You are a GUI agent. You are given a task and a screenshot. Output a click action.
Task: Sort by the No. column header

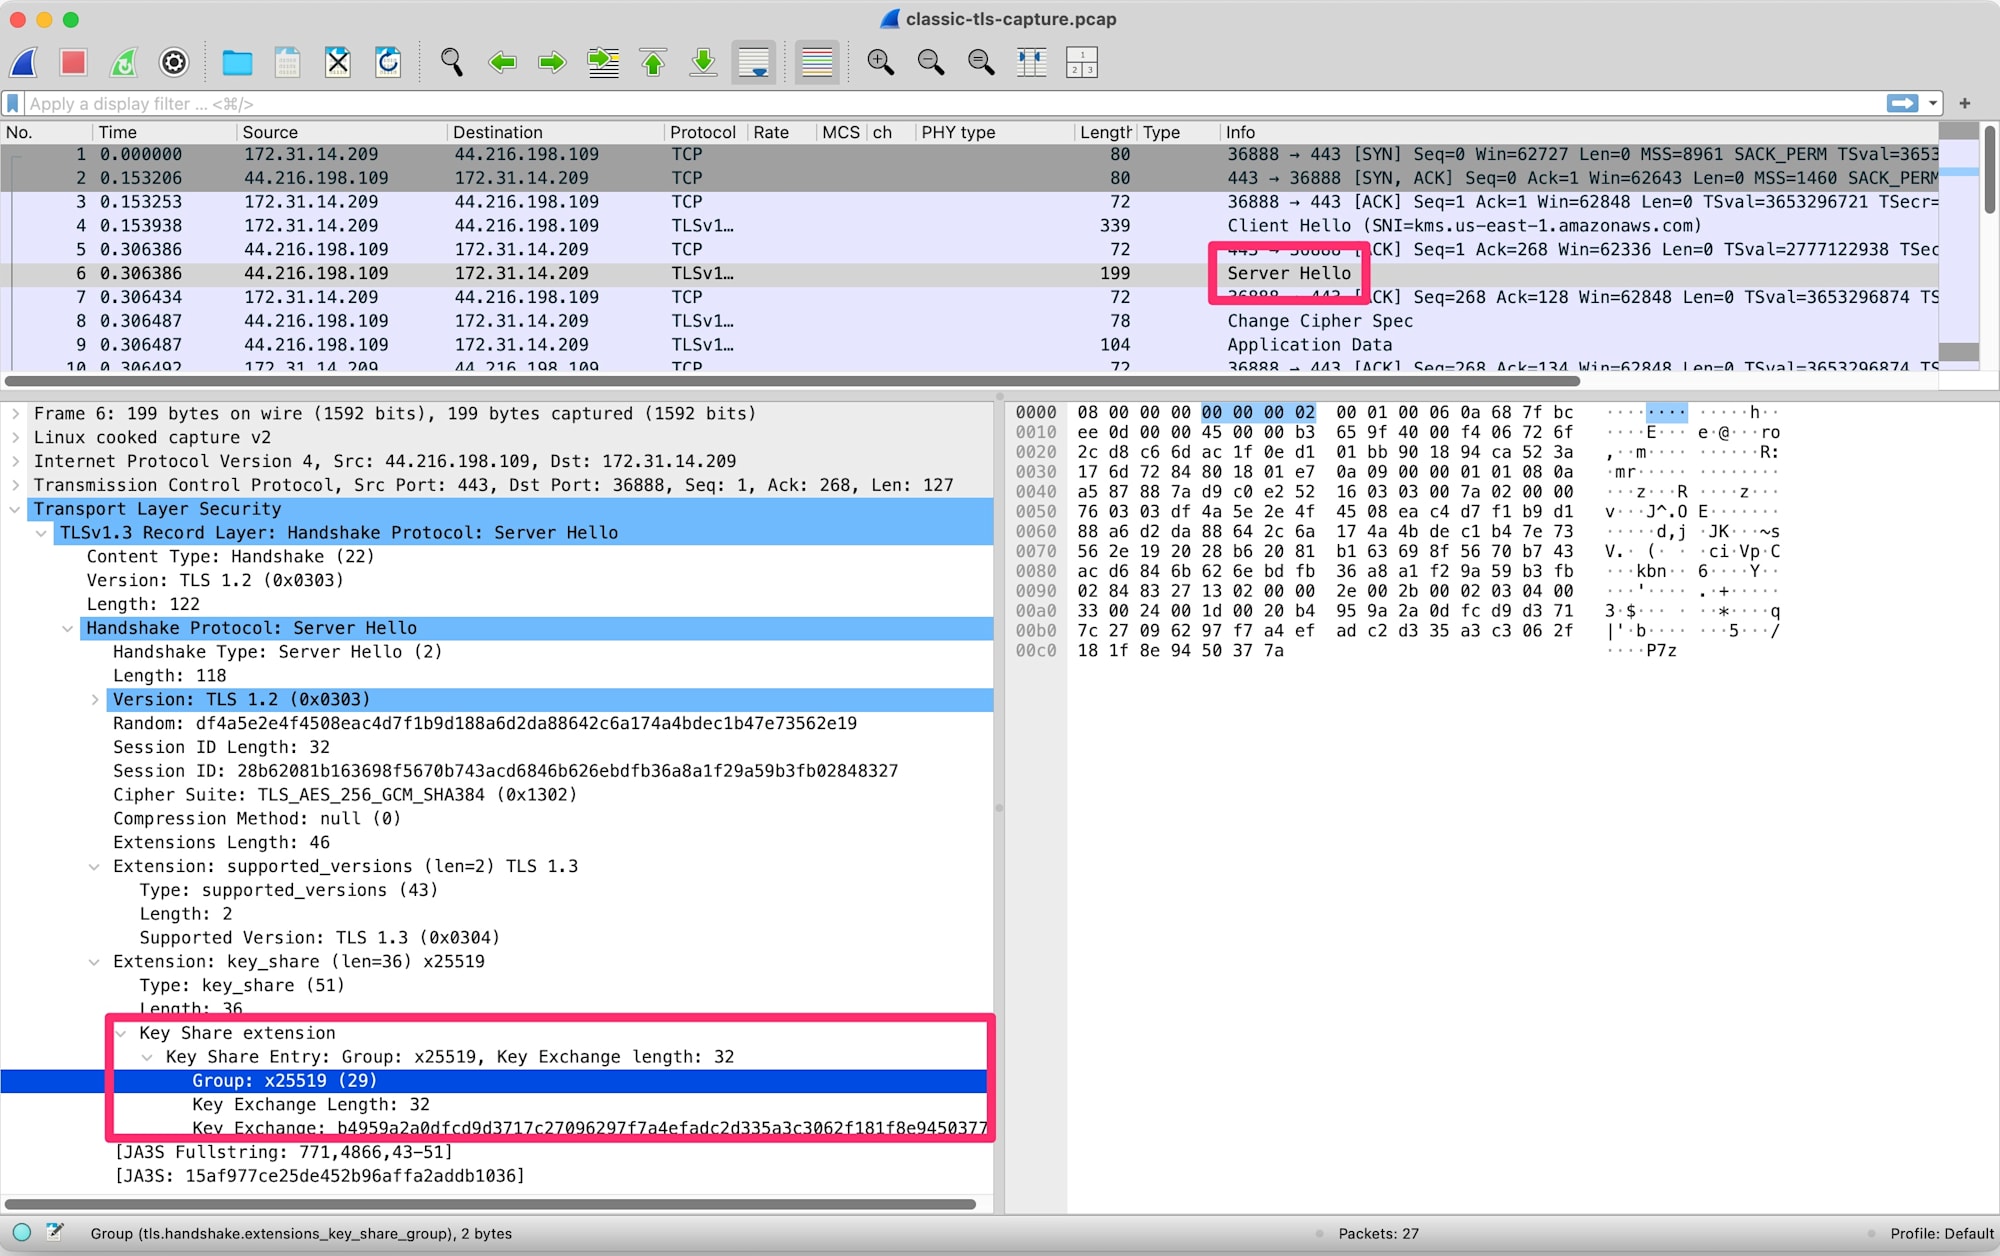(46, 132)
